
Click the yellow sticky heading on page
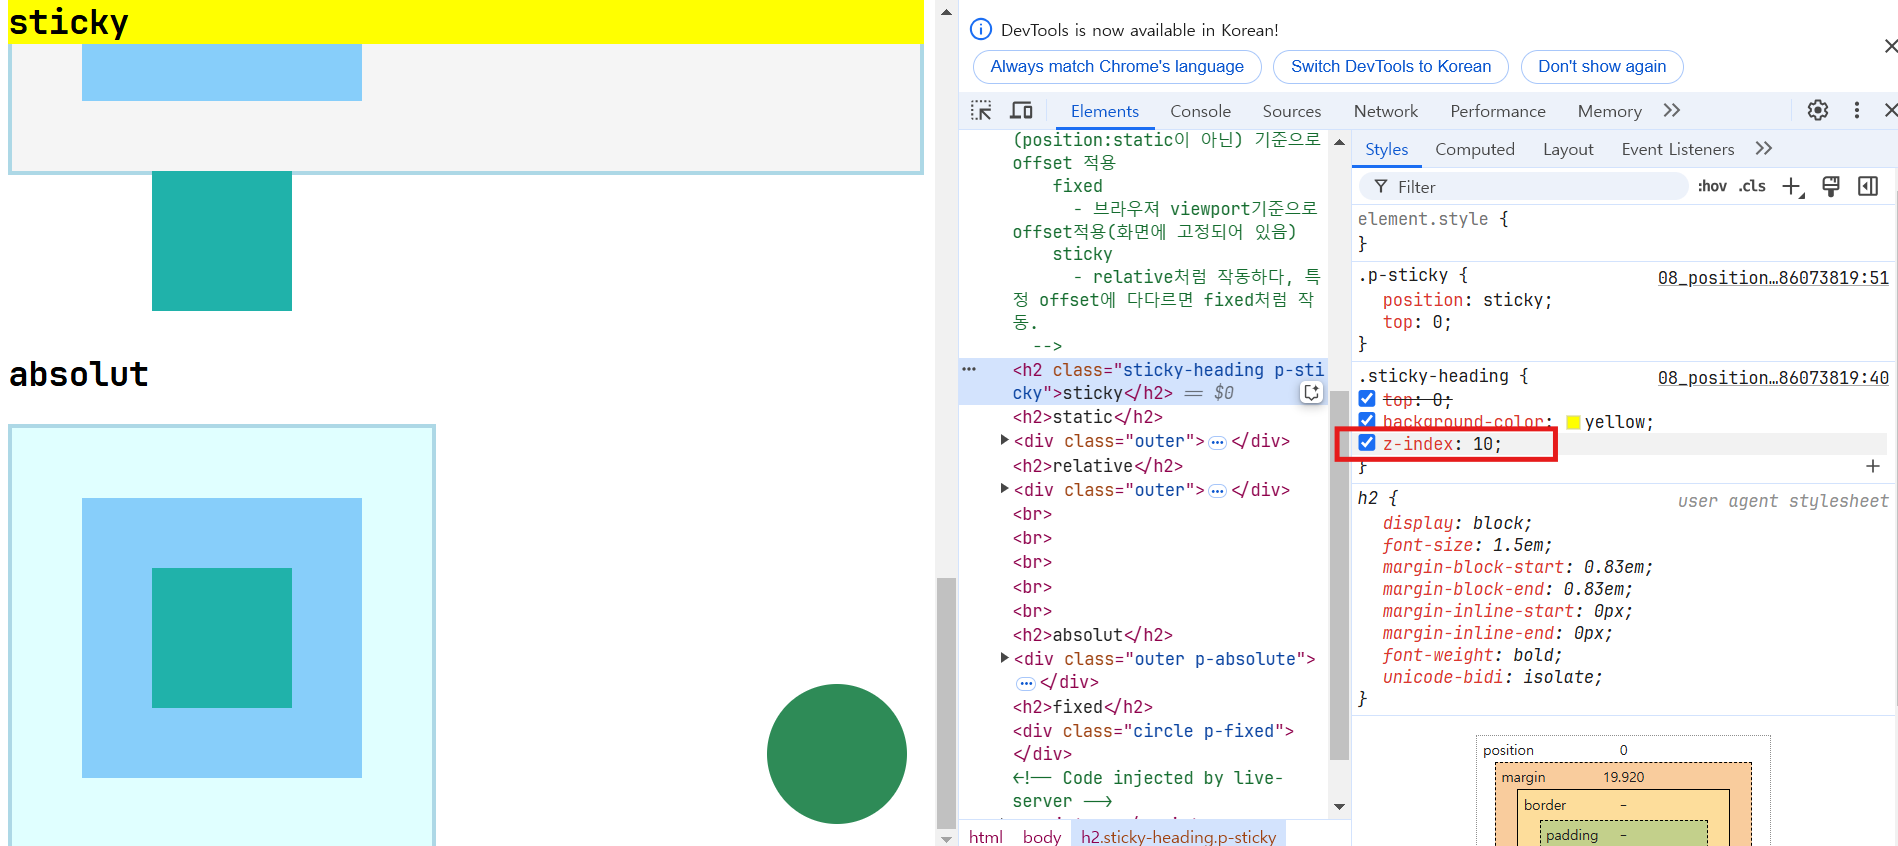[x=465, y=21]
